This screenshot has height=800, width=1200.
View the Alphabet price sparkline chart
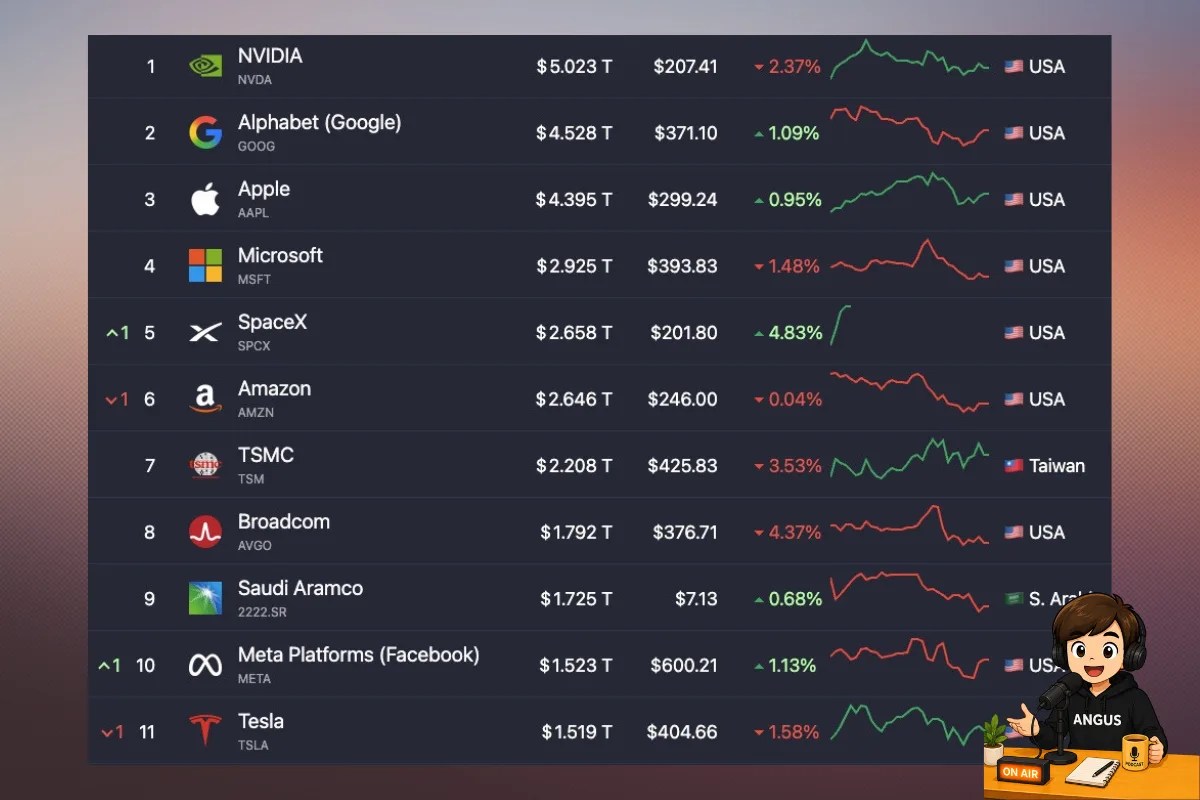coord(910,126)
